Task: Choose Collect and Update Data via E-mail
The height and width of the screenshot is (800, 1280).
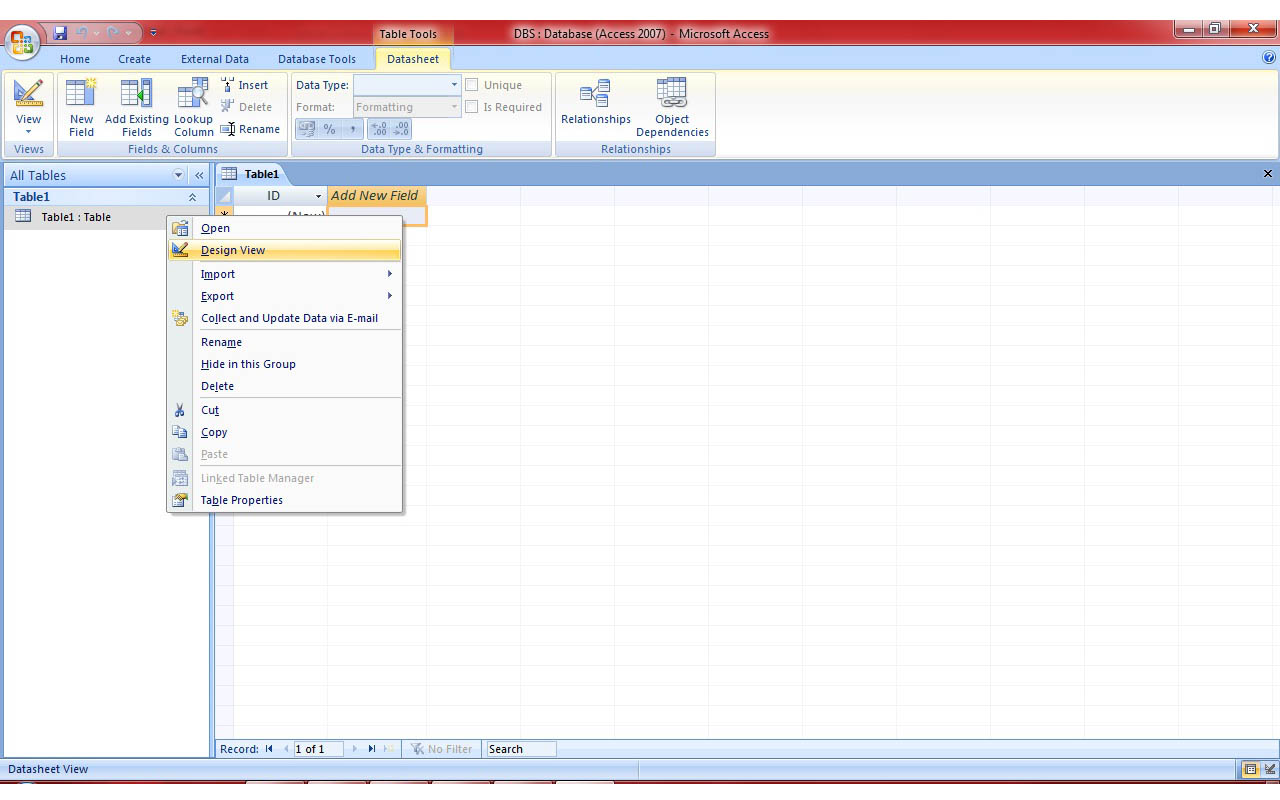Action: coord(285,318)
